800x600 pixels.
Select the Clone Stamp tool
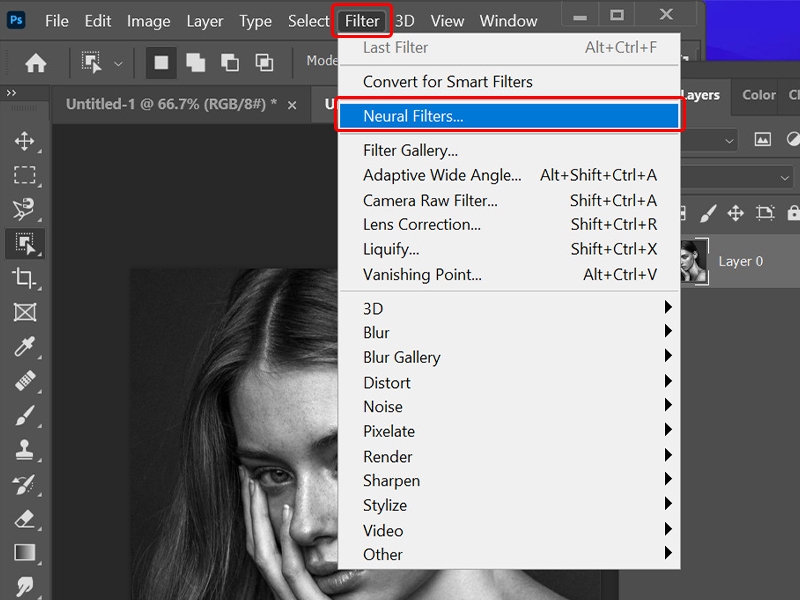pos(24,450)
